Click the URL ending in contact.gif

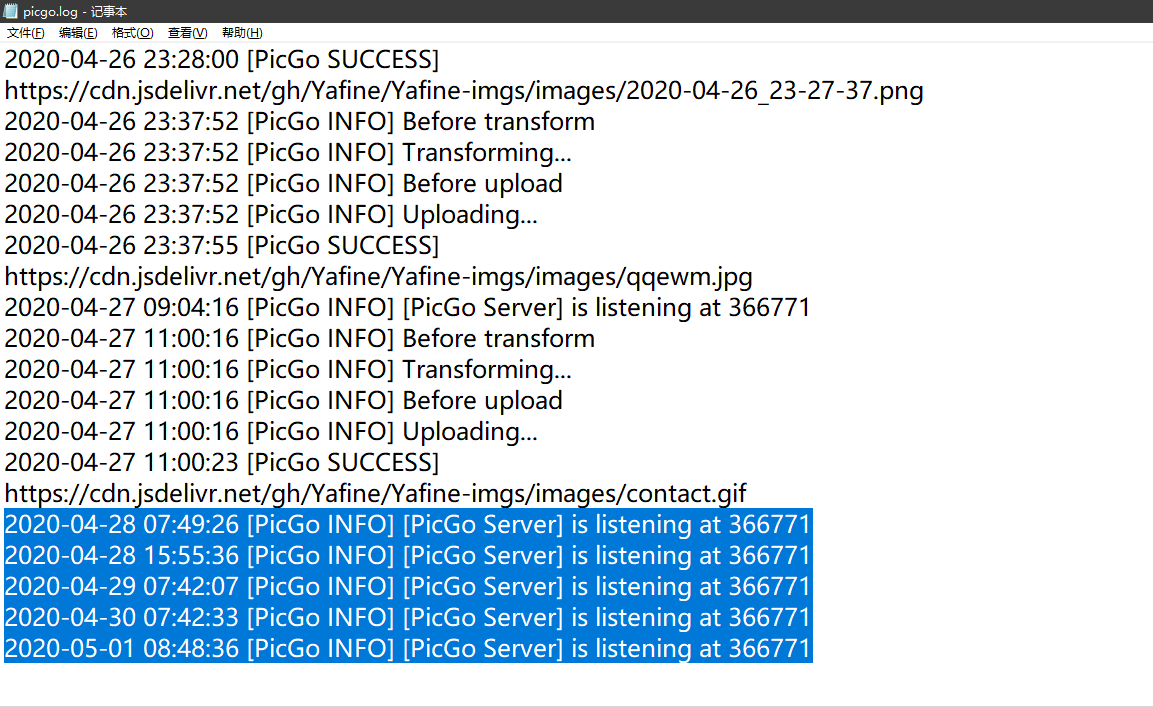[375, 493]
